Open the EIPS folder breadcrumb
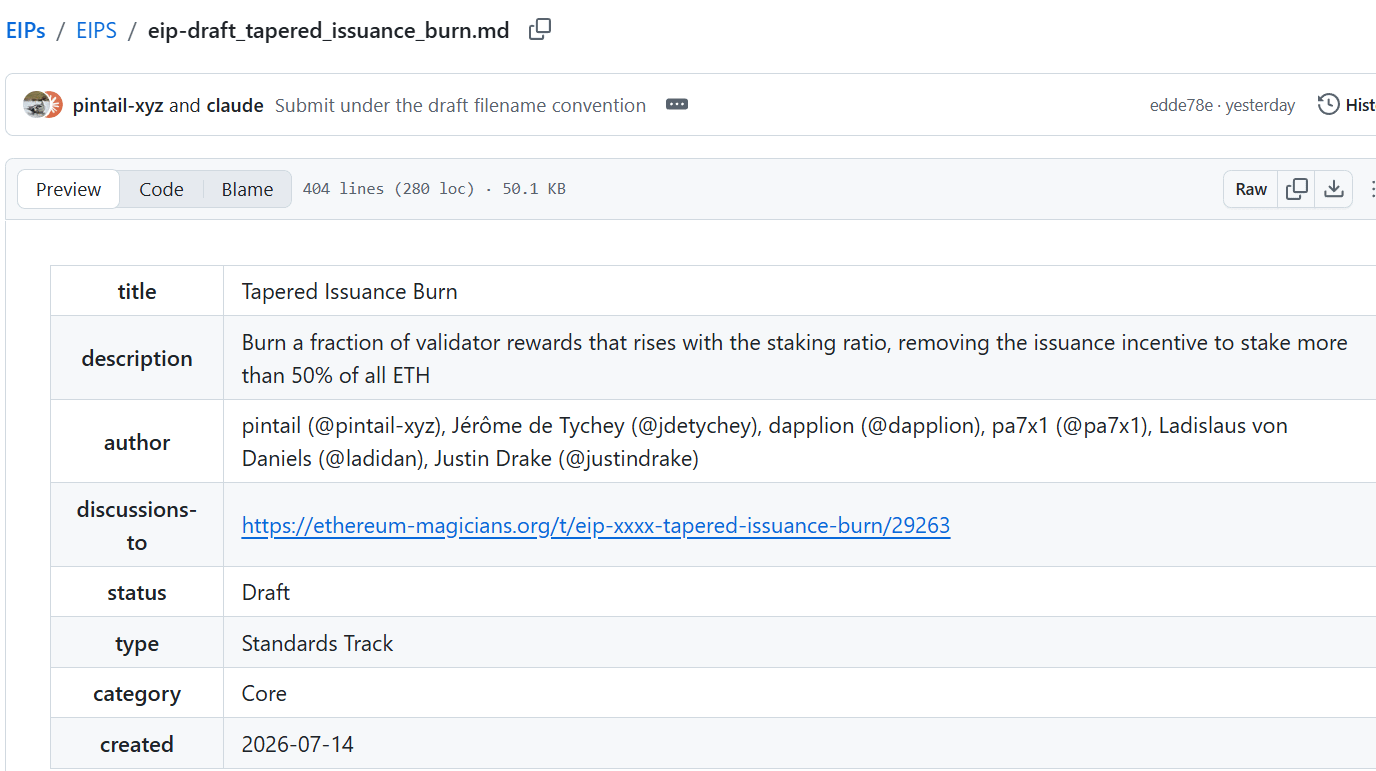The height and width of the screenshot is (771, 1376). coord(96,30)
